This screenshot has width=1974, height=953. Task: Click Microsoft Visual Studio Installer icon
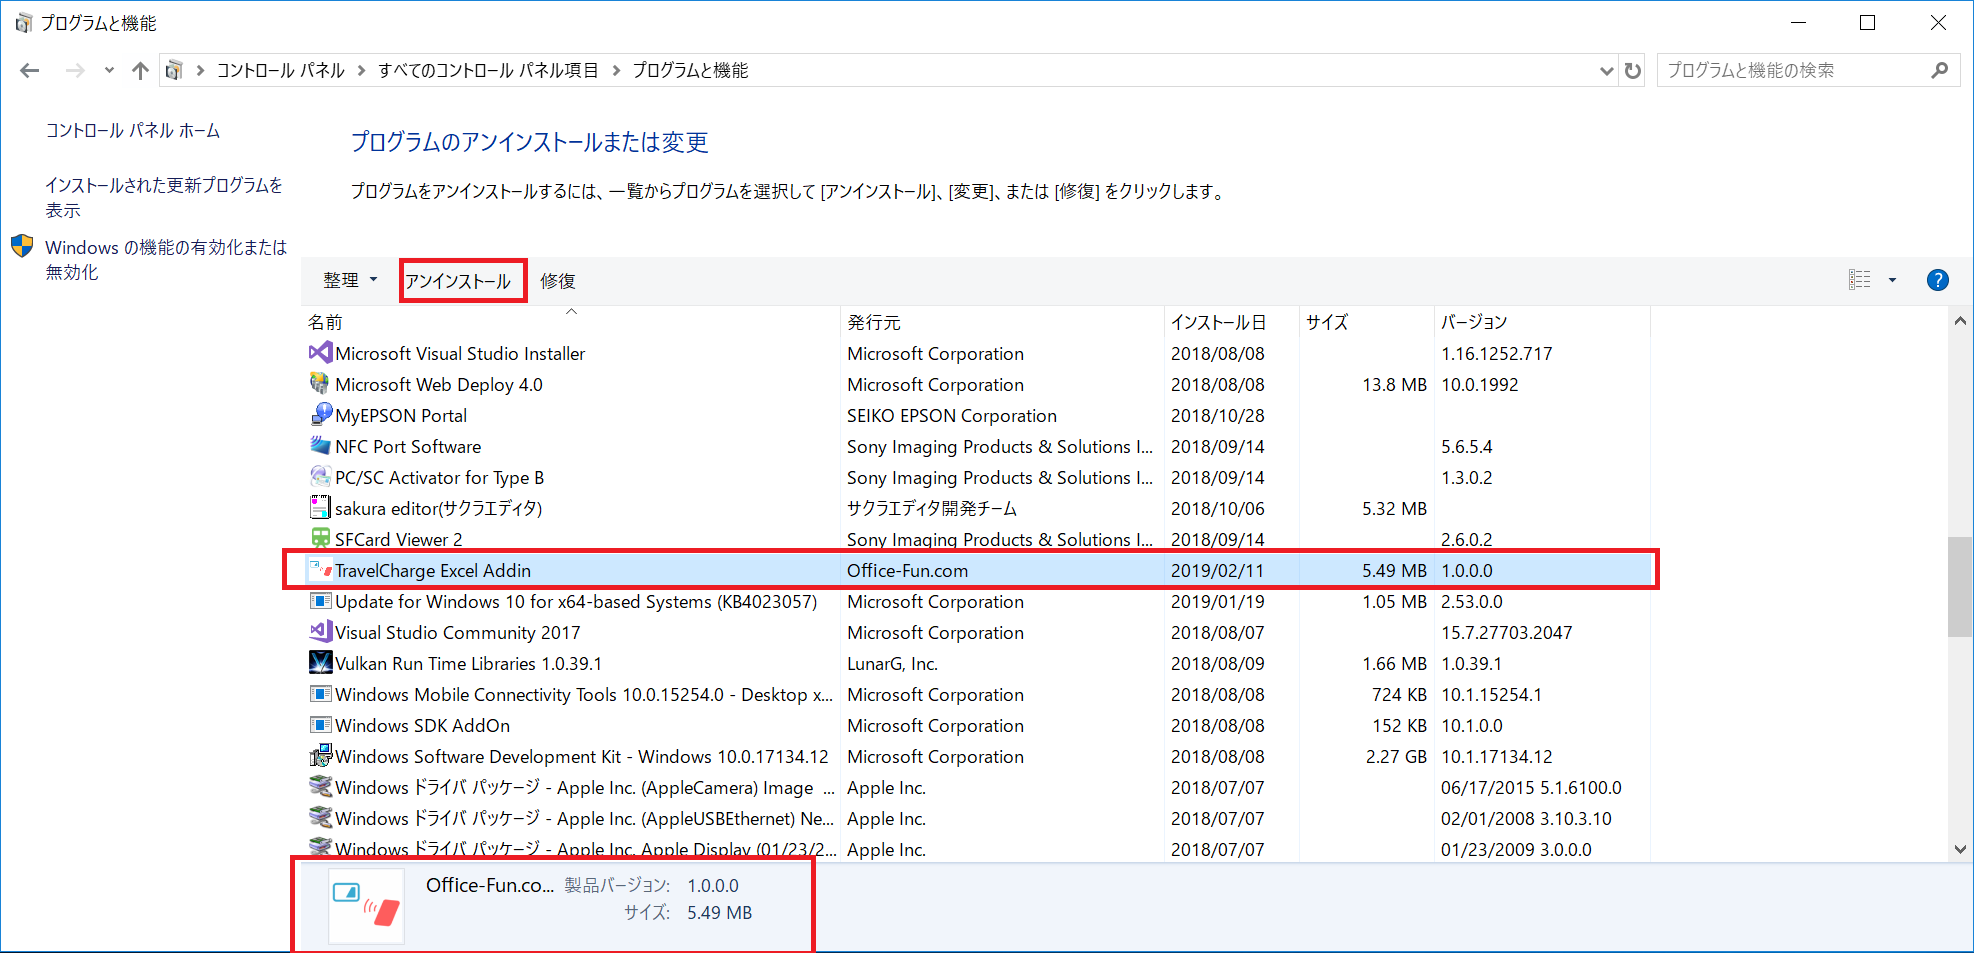pos(320,352)
